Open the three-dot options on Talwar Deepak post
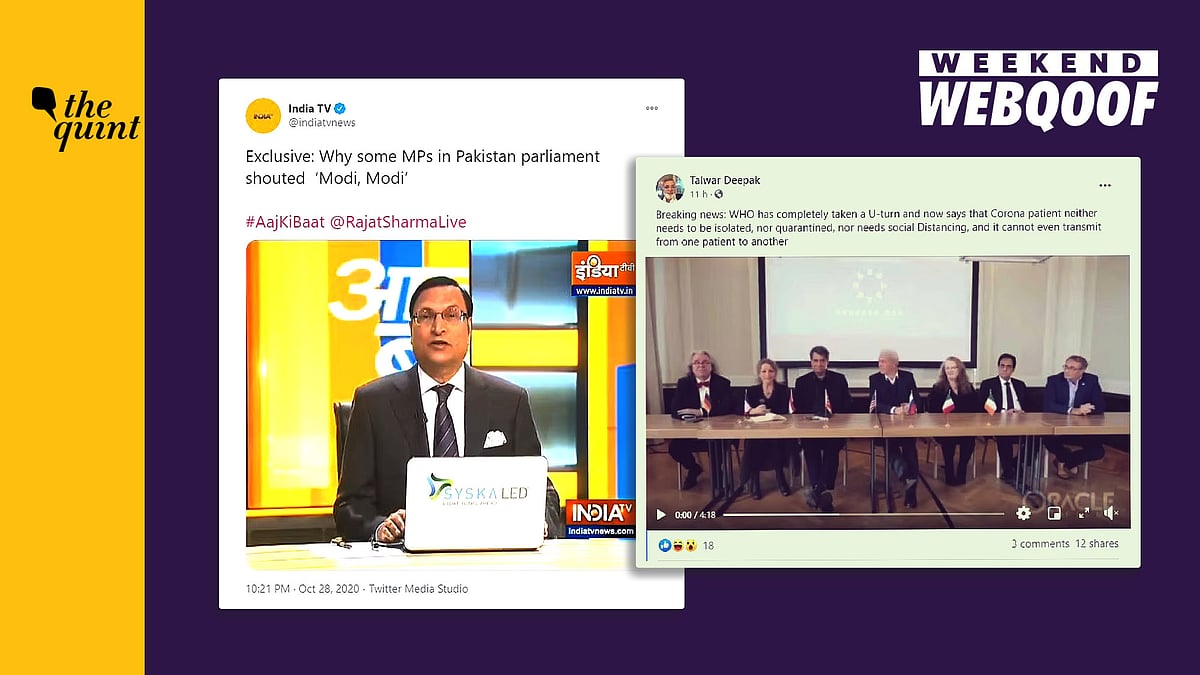This screenshot has height=675, width=1200. click(x=1105, y=185)
